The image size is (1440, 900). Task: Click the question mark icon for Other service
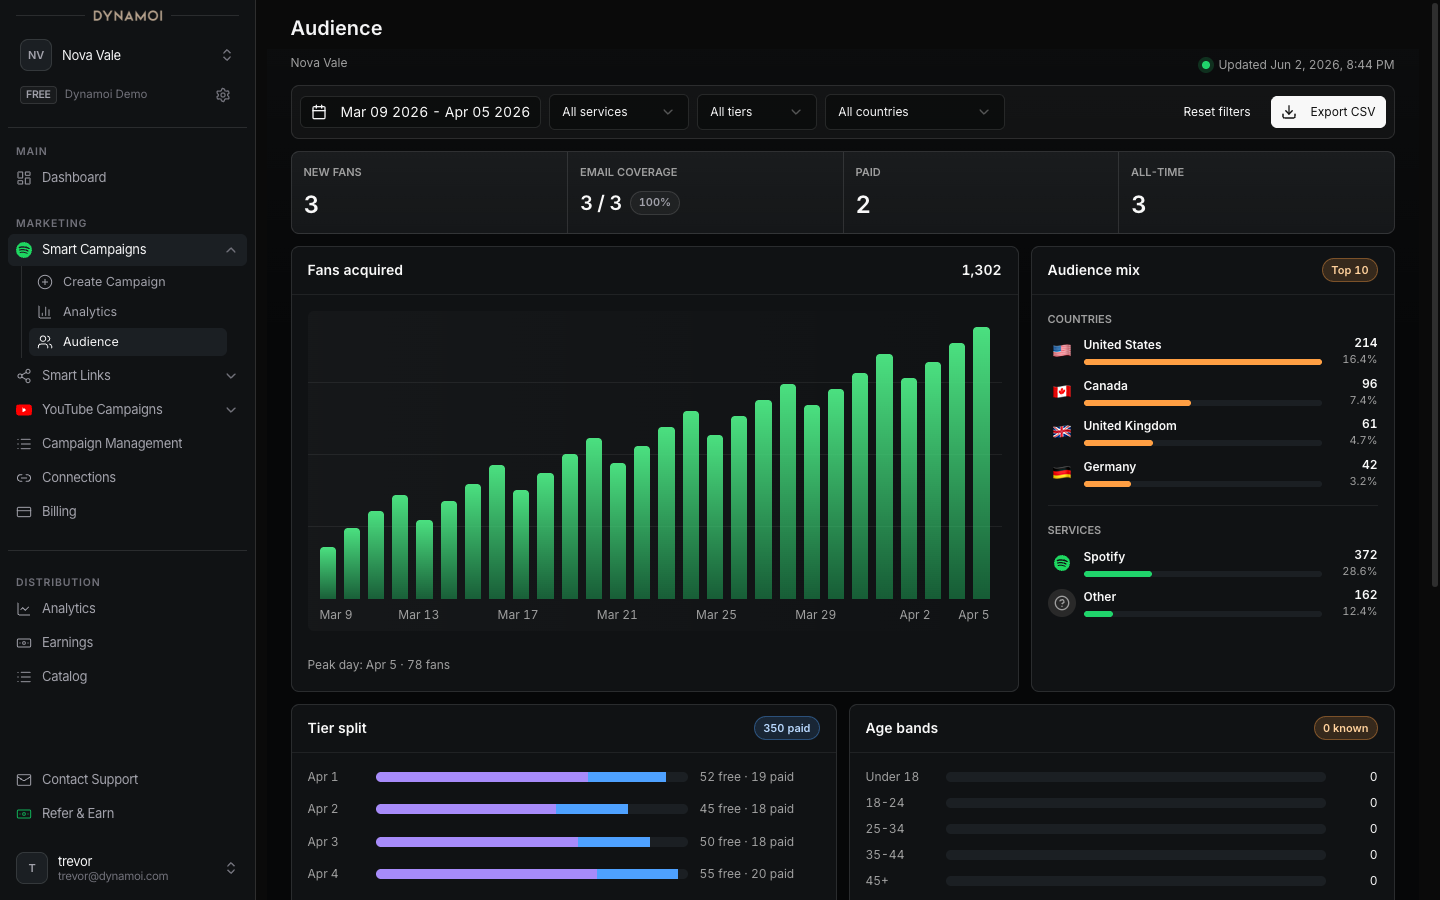click(1062, 603)
